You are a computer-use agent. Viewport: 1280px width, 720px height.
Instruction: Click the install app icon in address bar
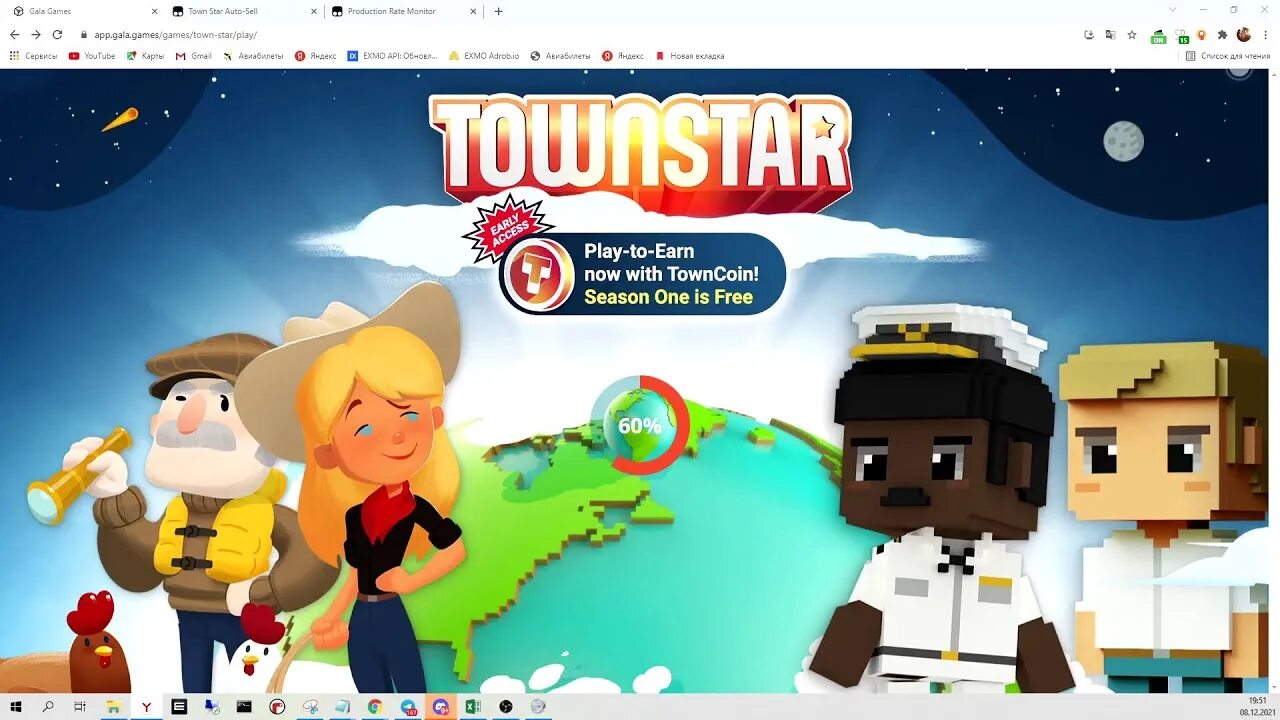(1089, 34)
